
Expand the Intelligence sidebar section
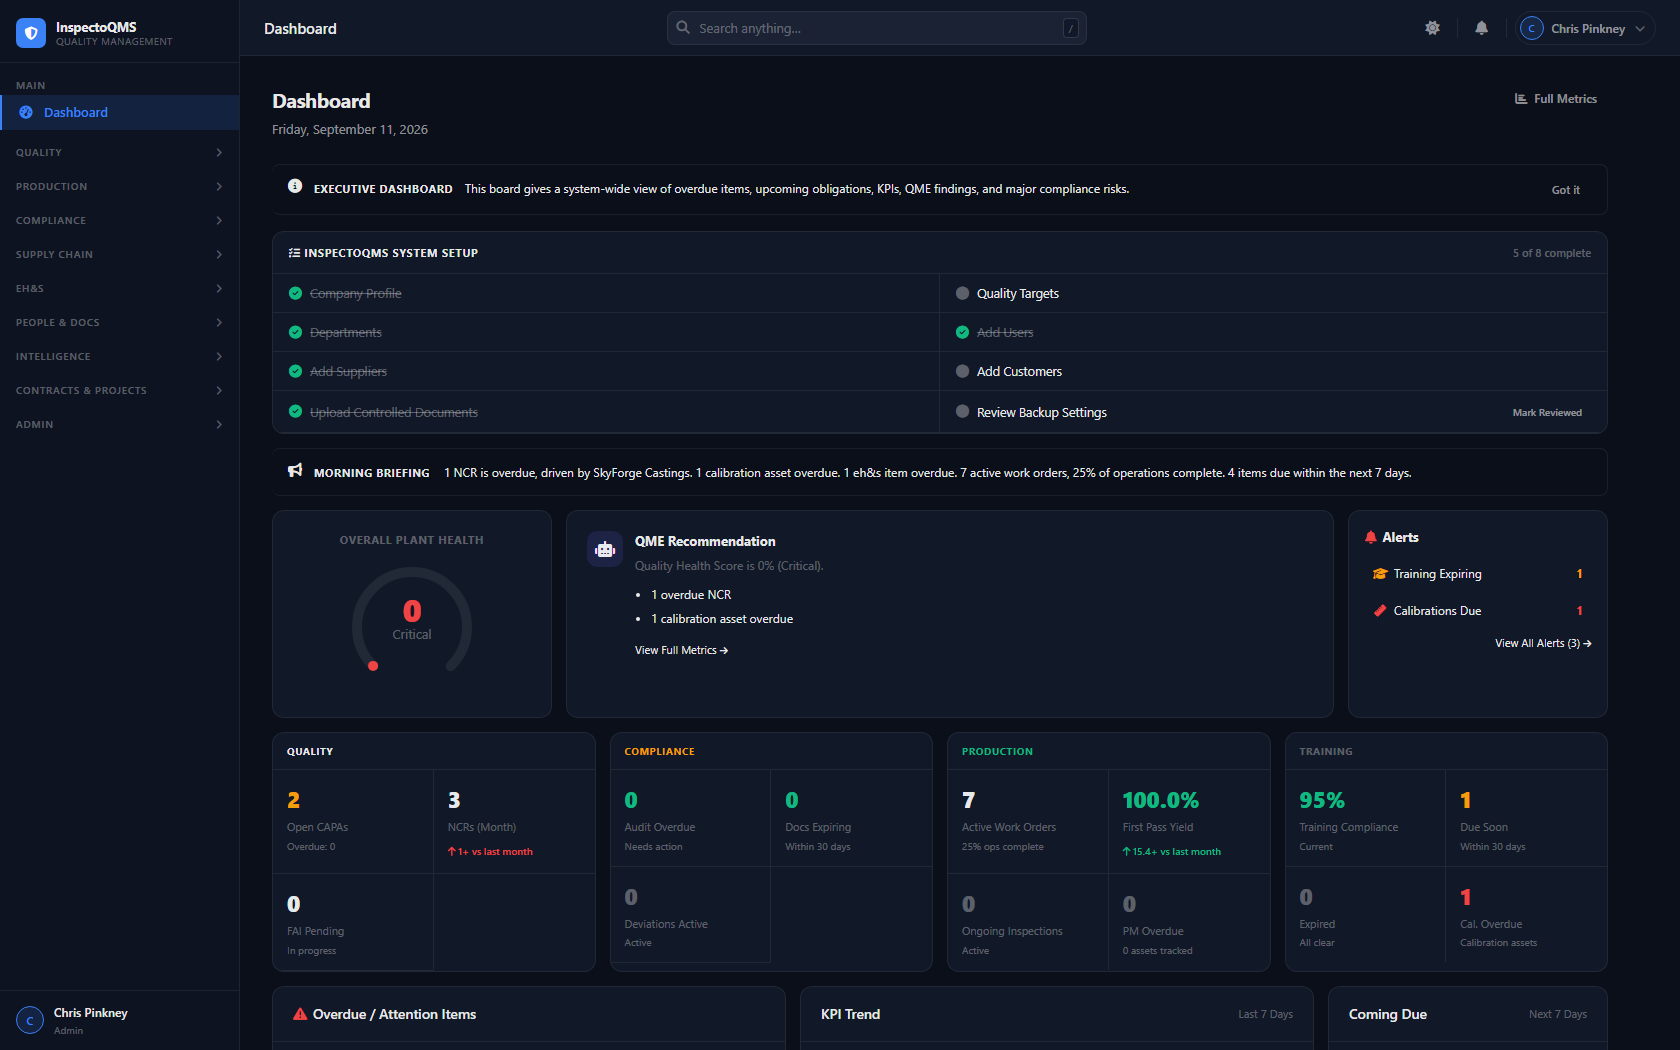119,356
